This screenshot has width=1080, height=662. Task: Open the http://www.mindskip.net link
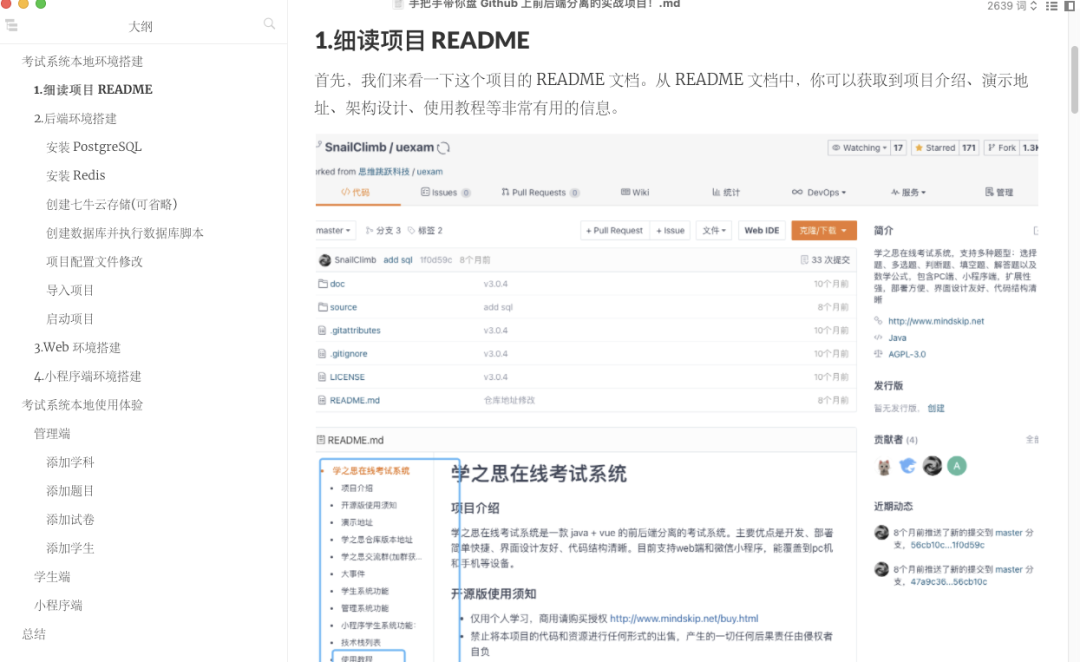tap(936, 321)
